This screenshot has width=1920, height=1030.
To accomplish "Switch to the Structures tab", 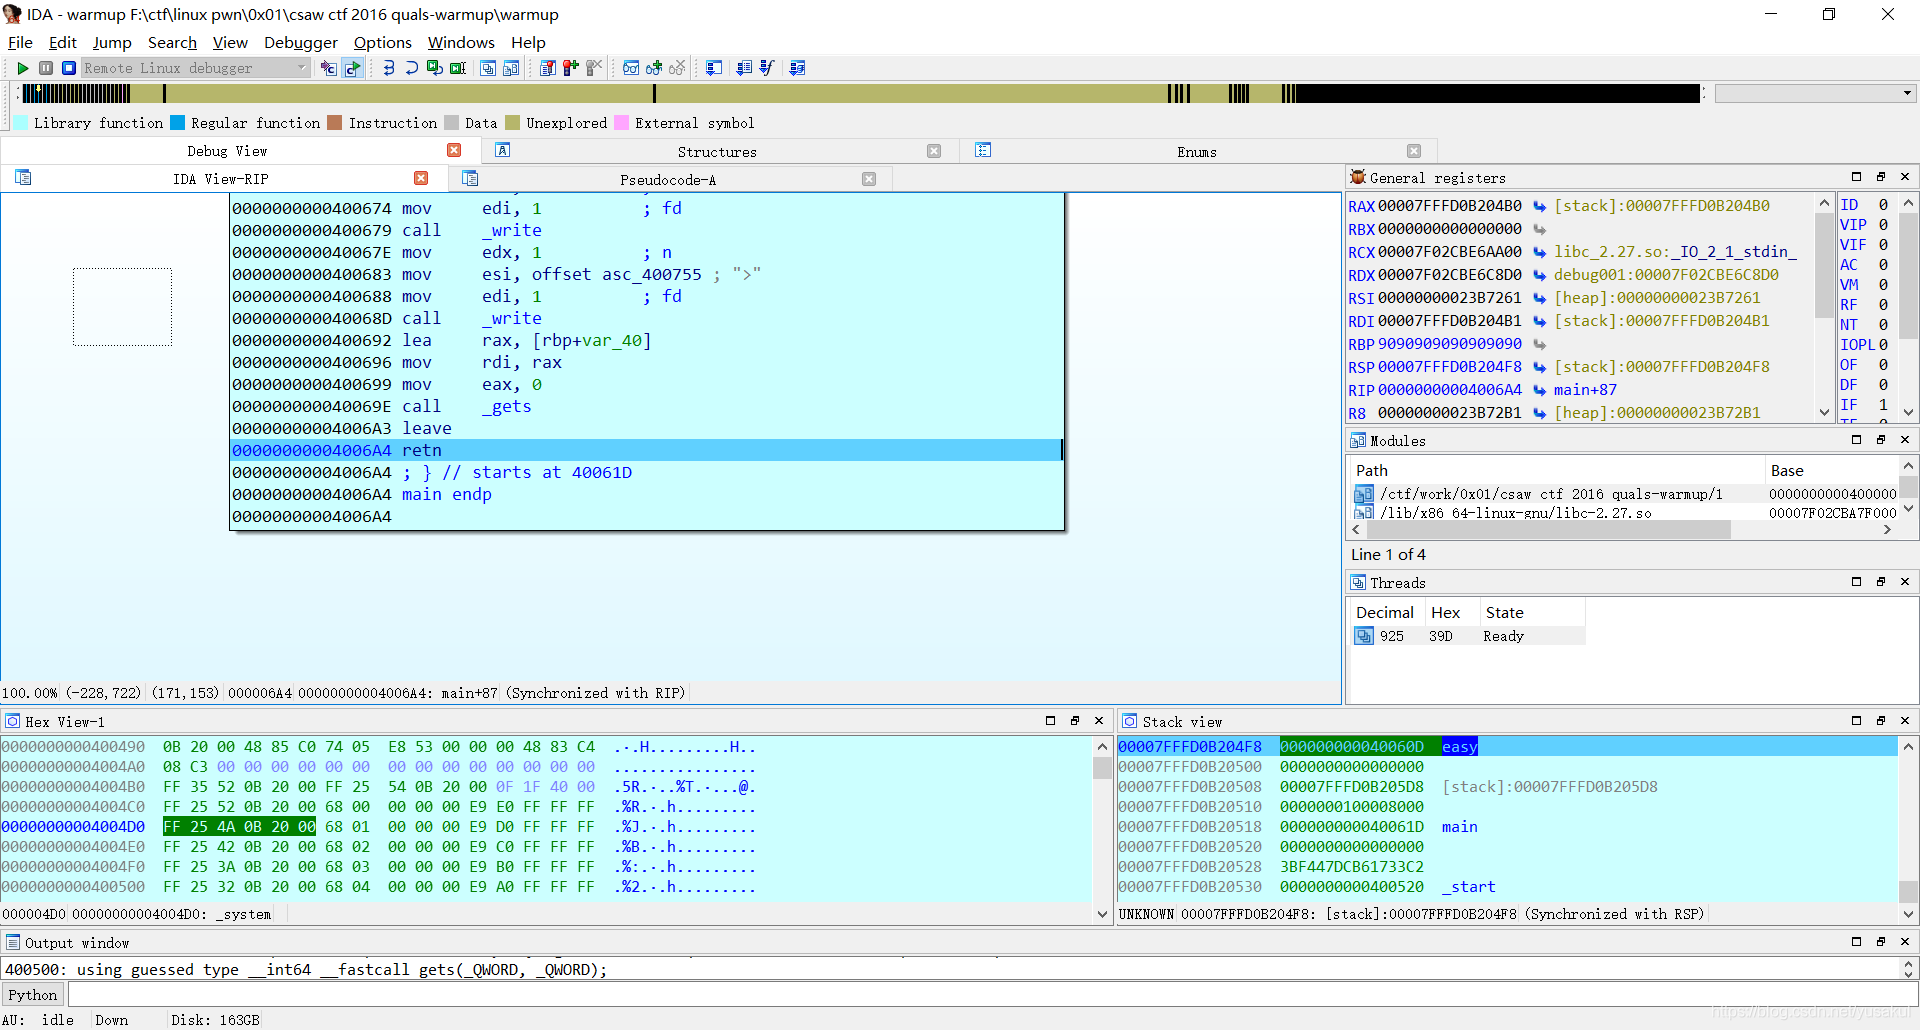I will [x=717, y=151].
